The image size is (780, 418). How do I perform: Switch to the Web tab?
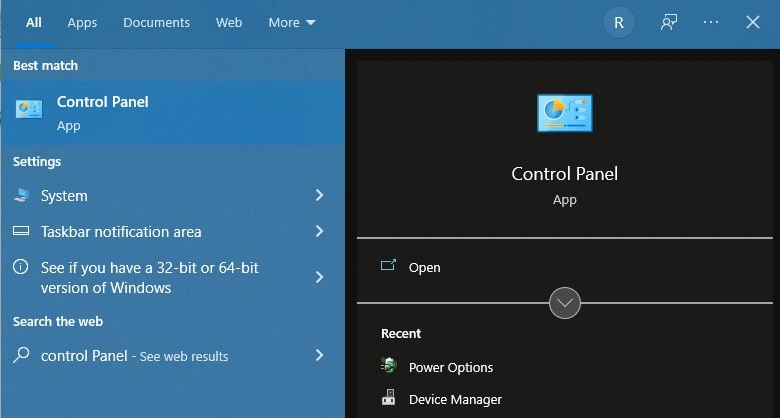click(229, 22)
